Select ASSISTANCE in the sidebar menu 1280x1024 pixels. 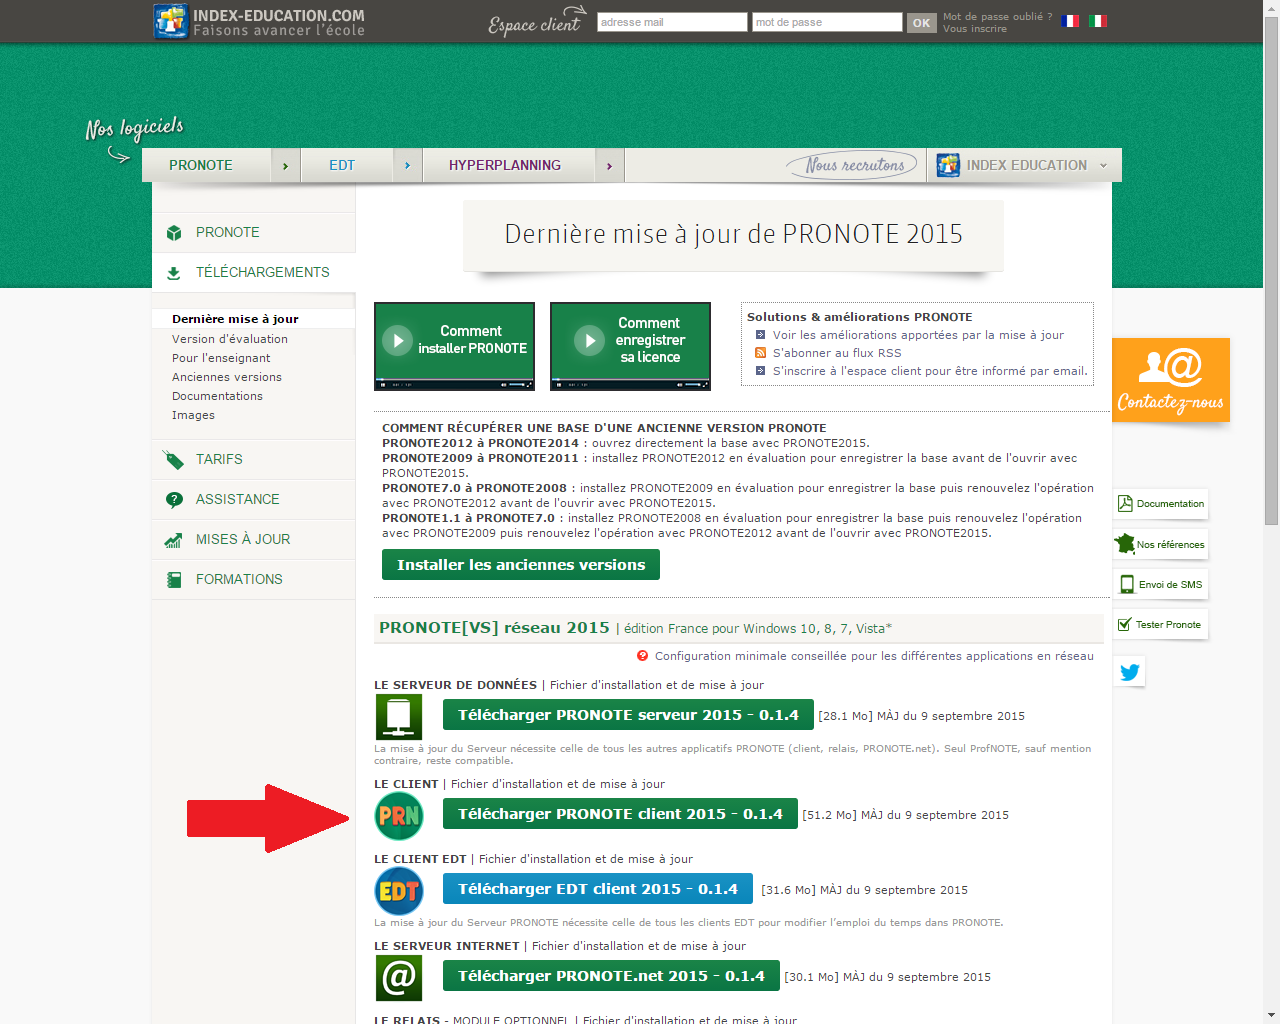[x=237, y=499]
